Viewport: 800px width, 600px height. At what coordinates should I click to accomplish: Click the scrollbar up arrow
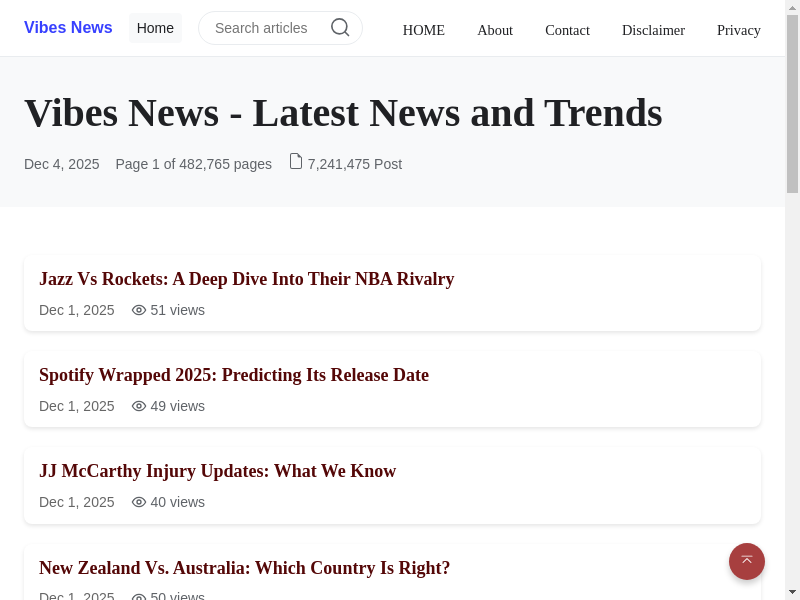(x=792, y=7)
